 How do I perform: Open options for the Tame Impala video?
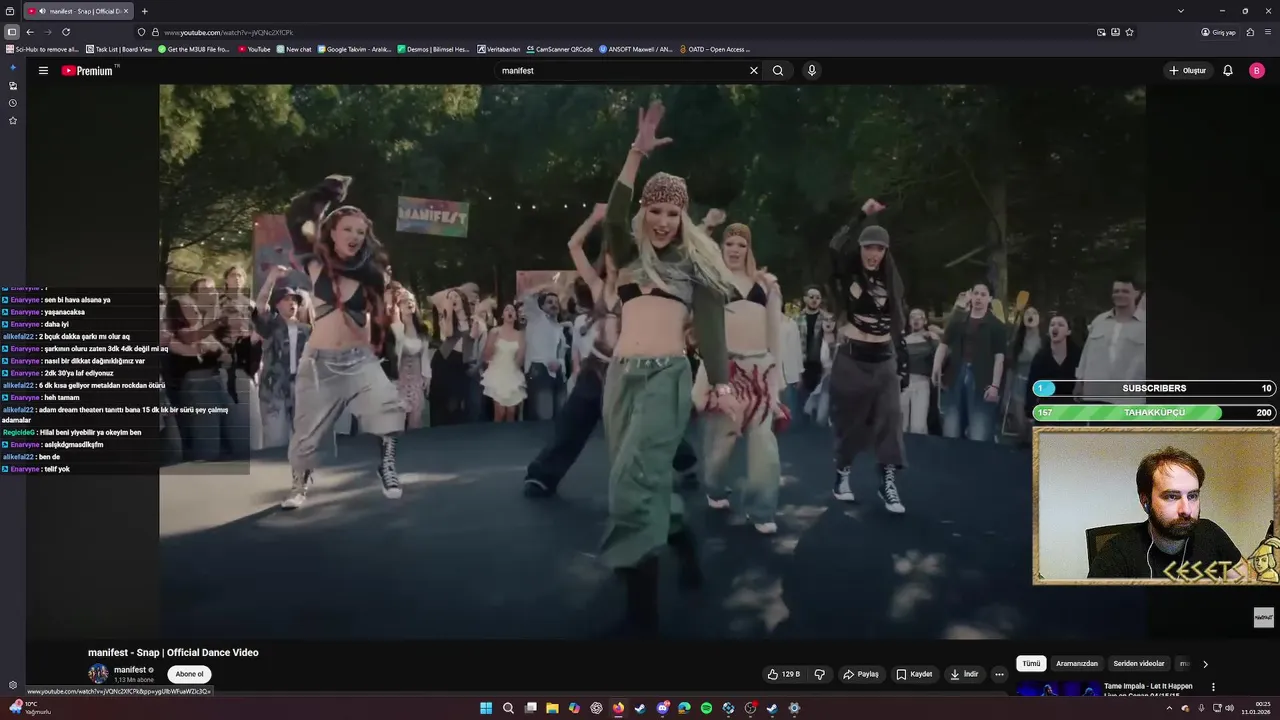1213,687
